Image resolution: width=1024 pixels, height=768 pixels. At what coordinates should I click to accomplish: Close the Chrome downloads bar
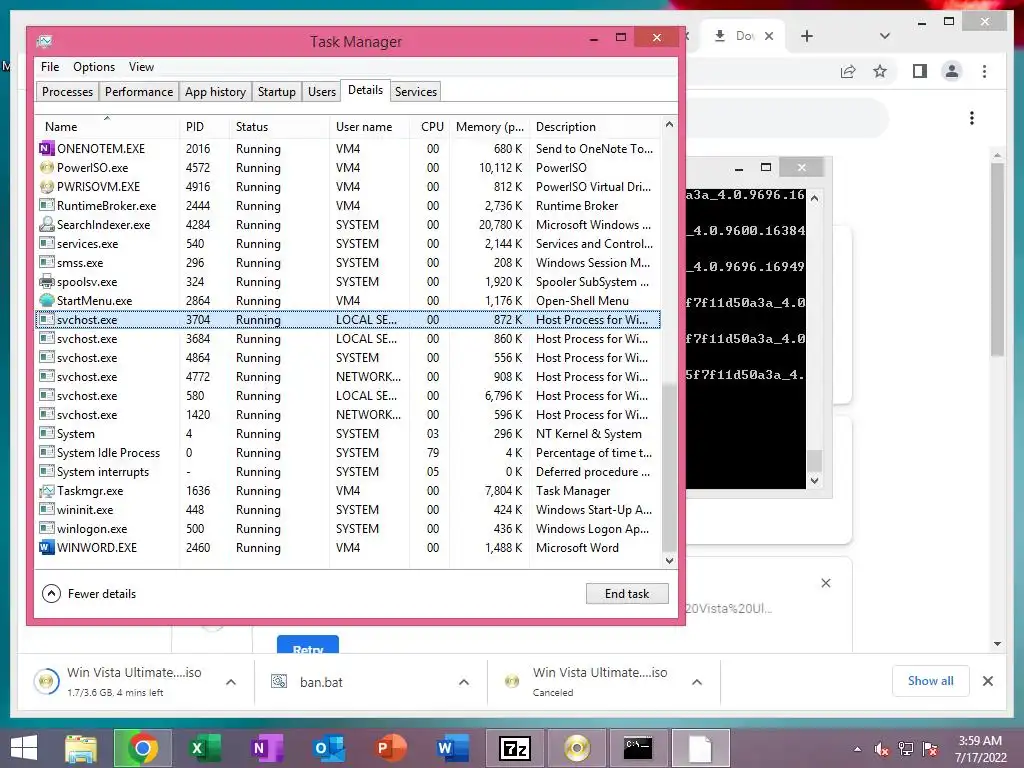point(987,681)
